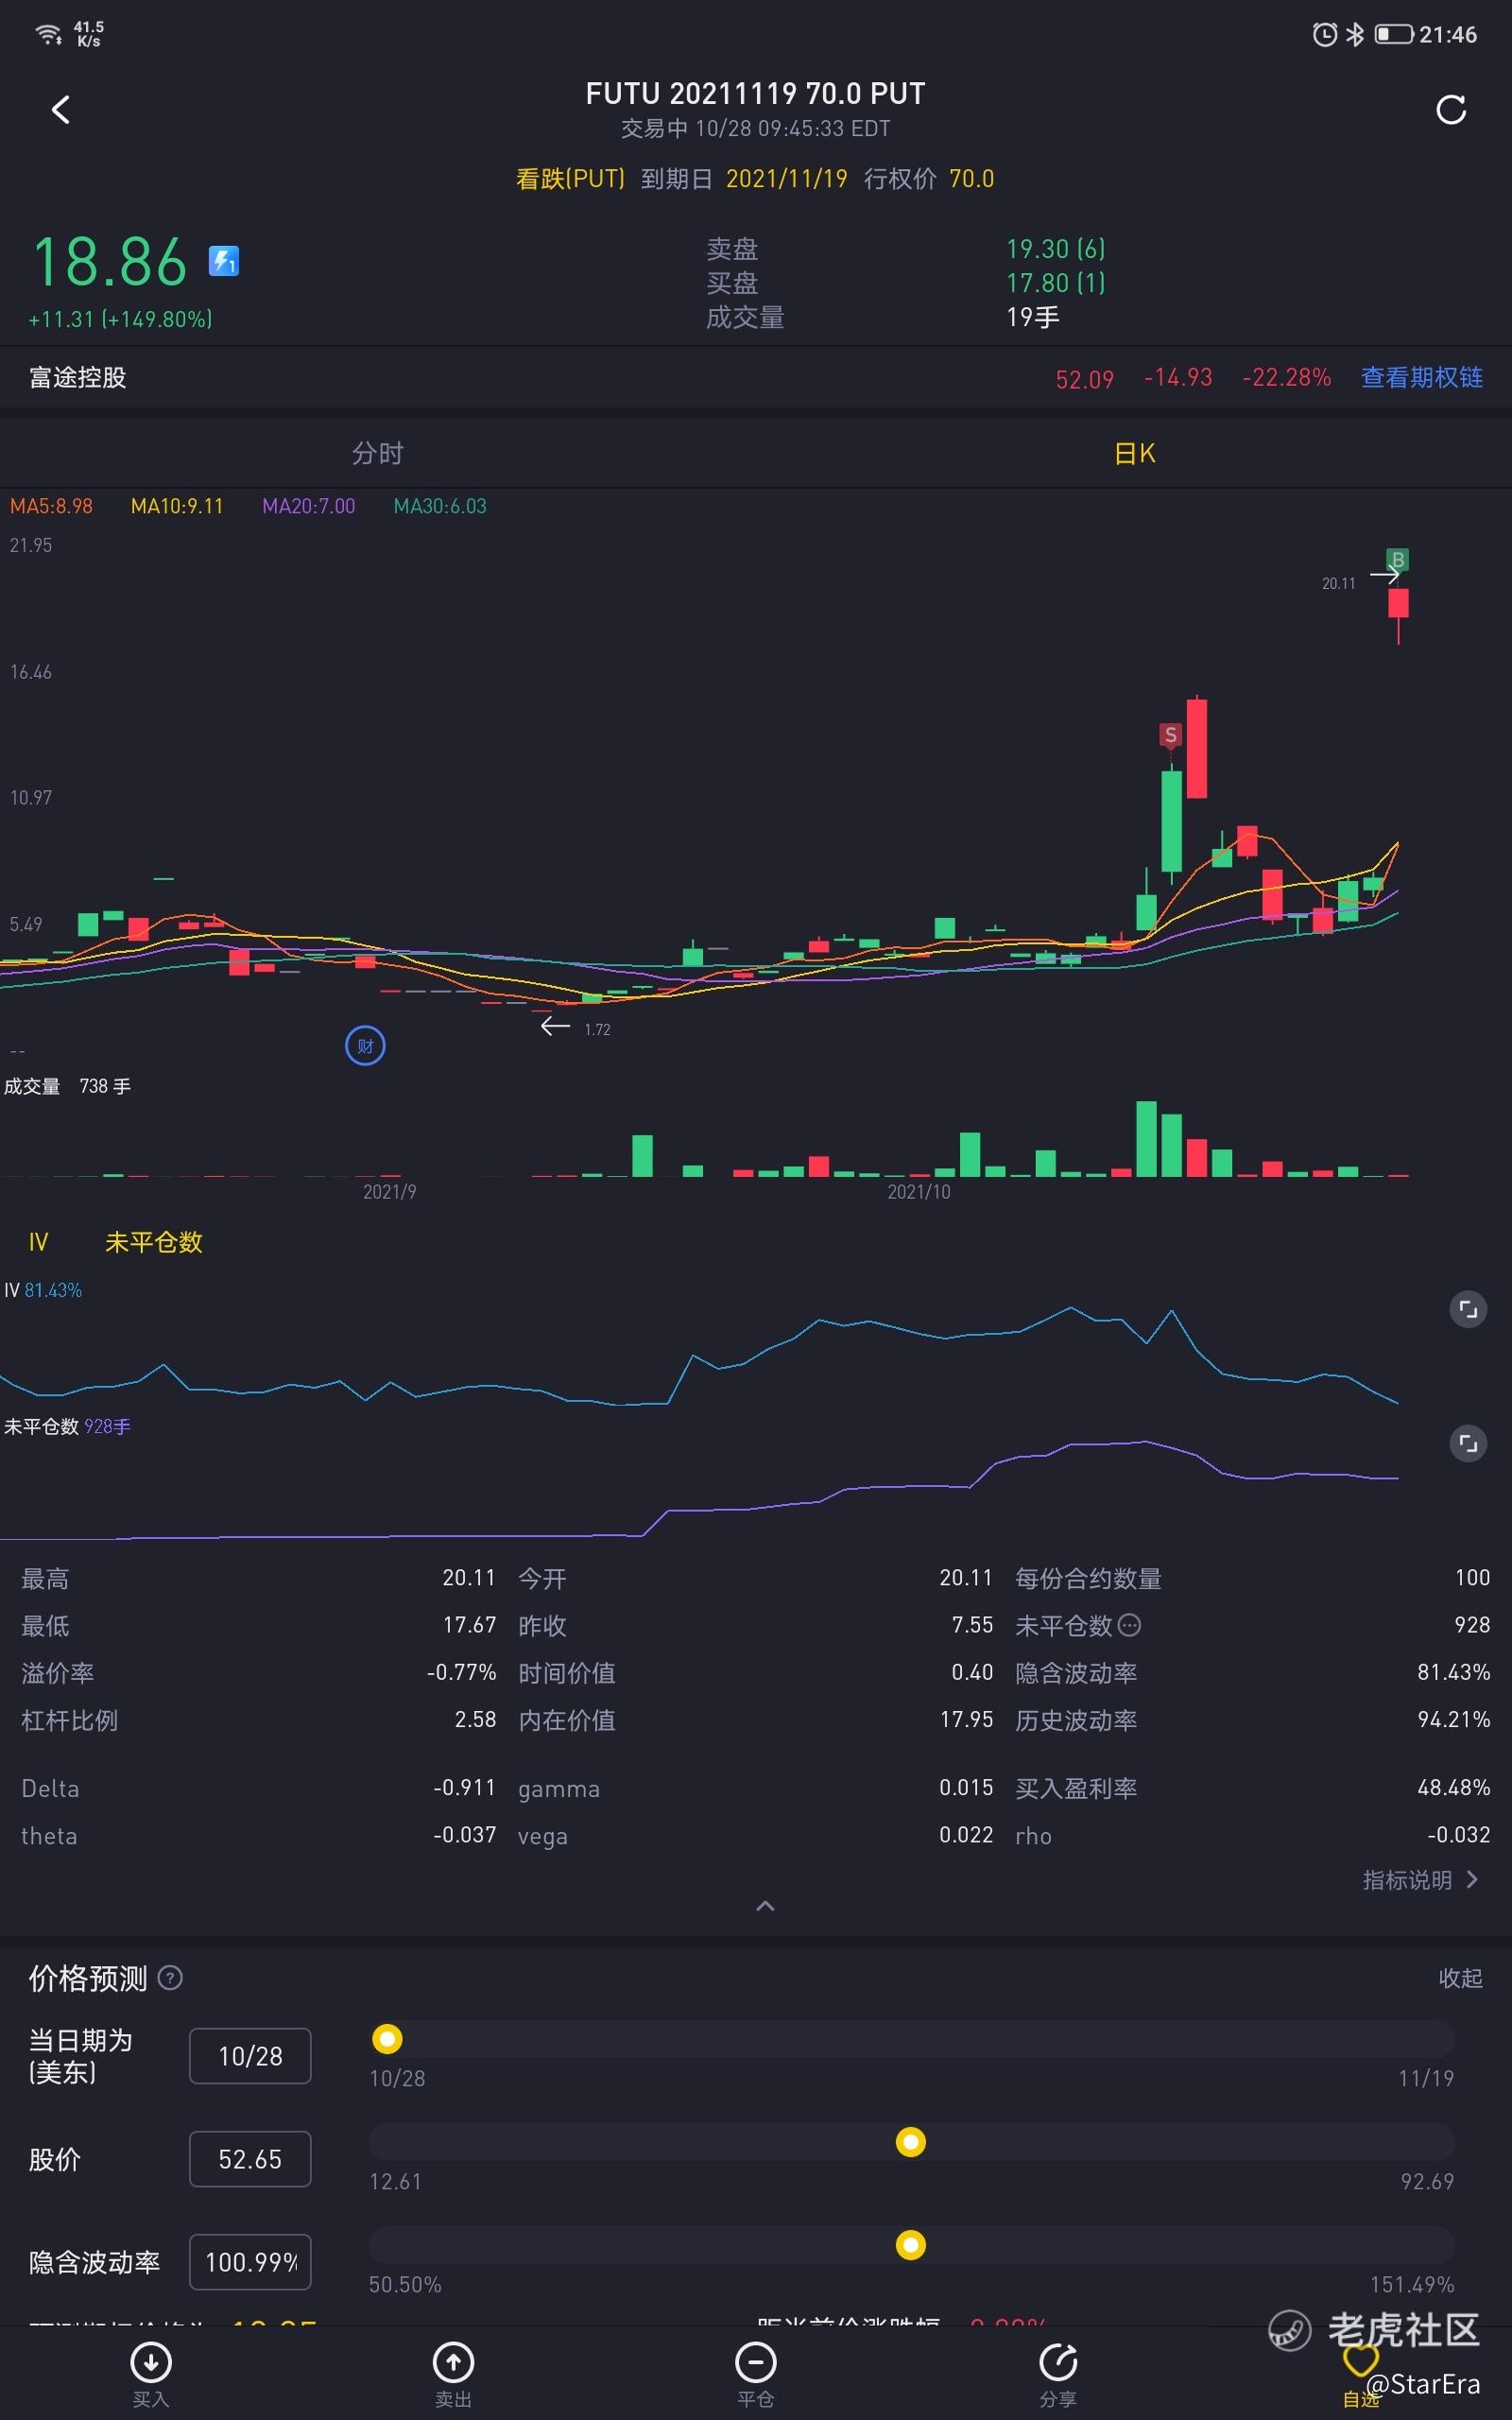Tap the back arrow icon
The height and width of the screenshot is (2420, 1512).
pos(61,110)
